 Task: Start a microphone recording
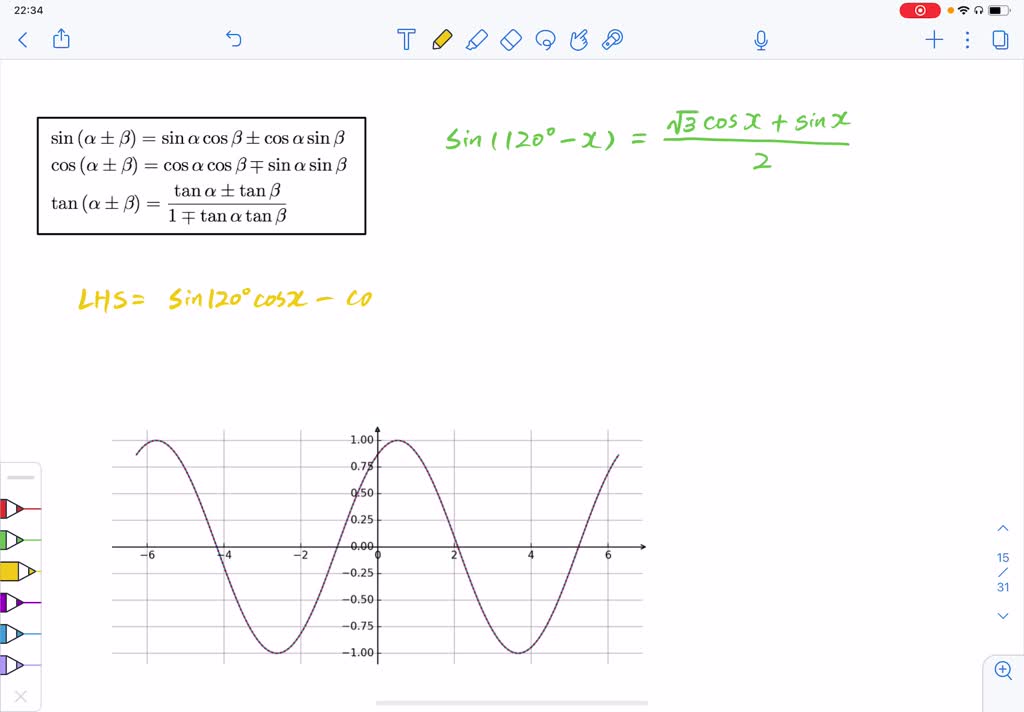click(x=760, y=40)
